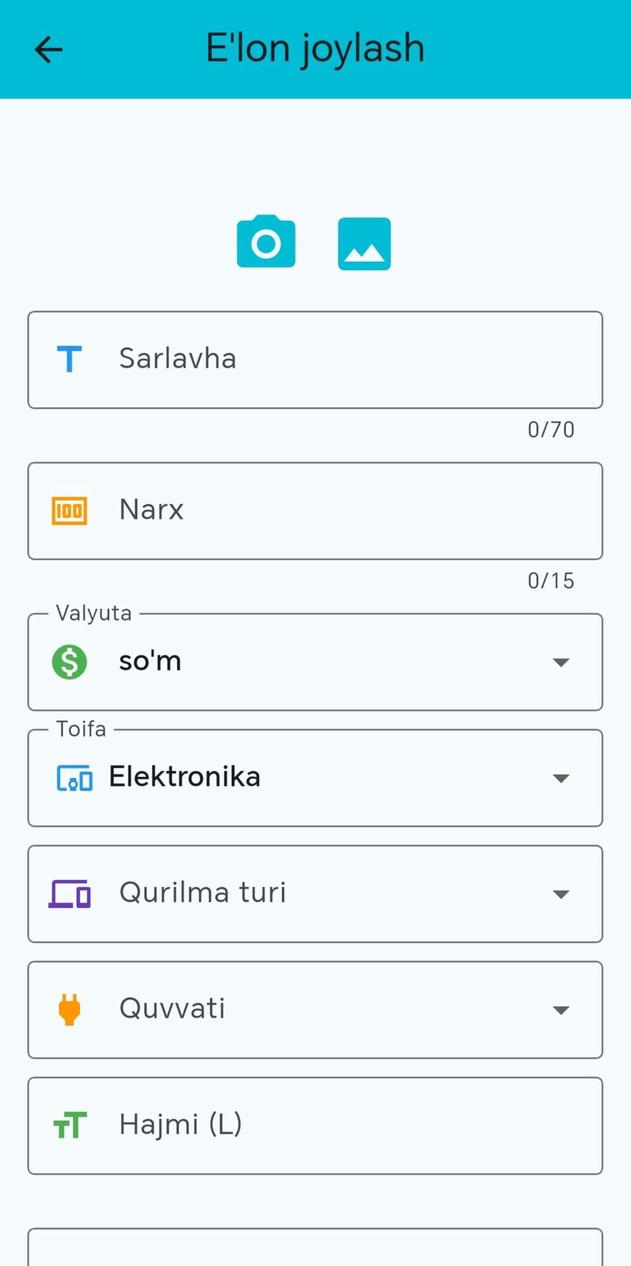
Task: Select the gallery image picker icon
Action: pos(364,242)
